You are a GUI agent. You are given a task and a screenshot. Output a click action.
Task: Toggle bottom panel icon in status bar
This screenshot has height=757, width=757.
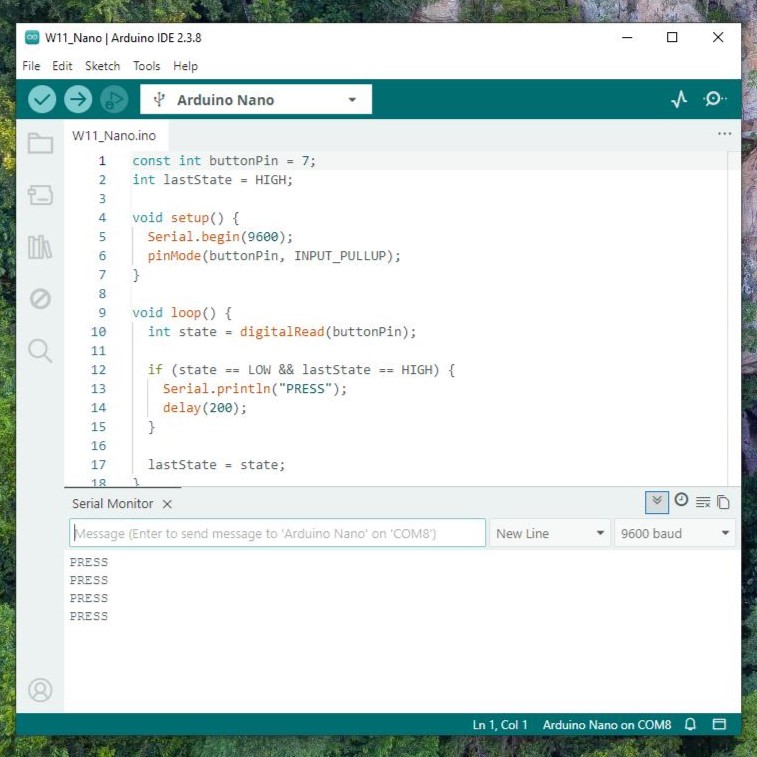[x=719, y=724]
